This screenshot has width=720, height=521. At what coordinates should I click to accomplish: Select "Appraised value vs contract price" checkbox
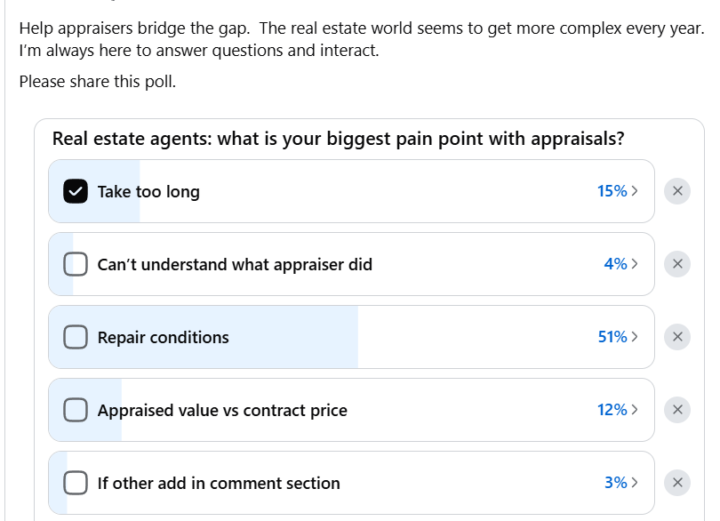click(76, 410)
